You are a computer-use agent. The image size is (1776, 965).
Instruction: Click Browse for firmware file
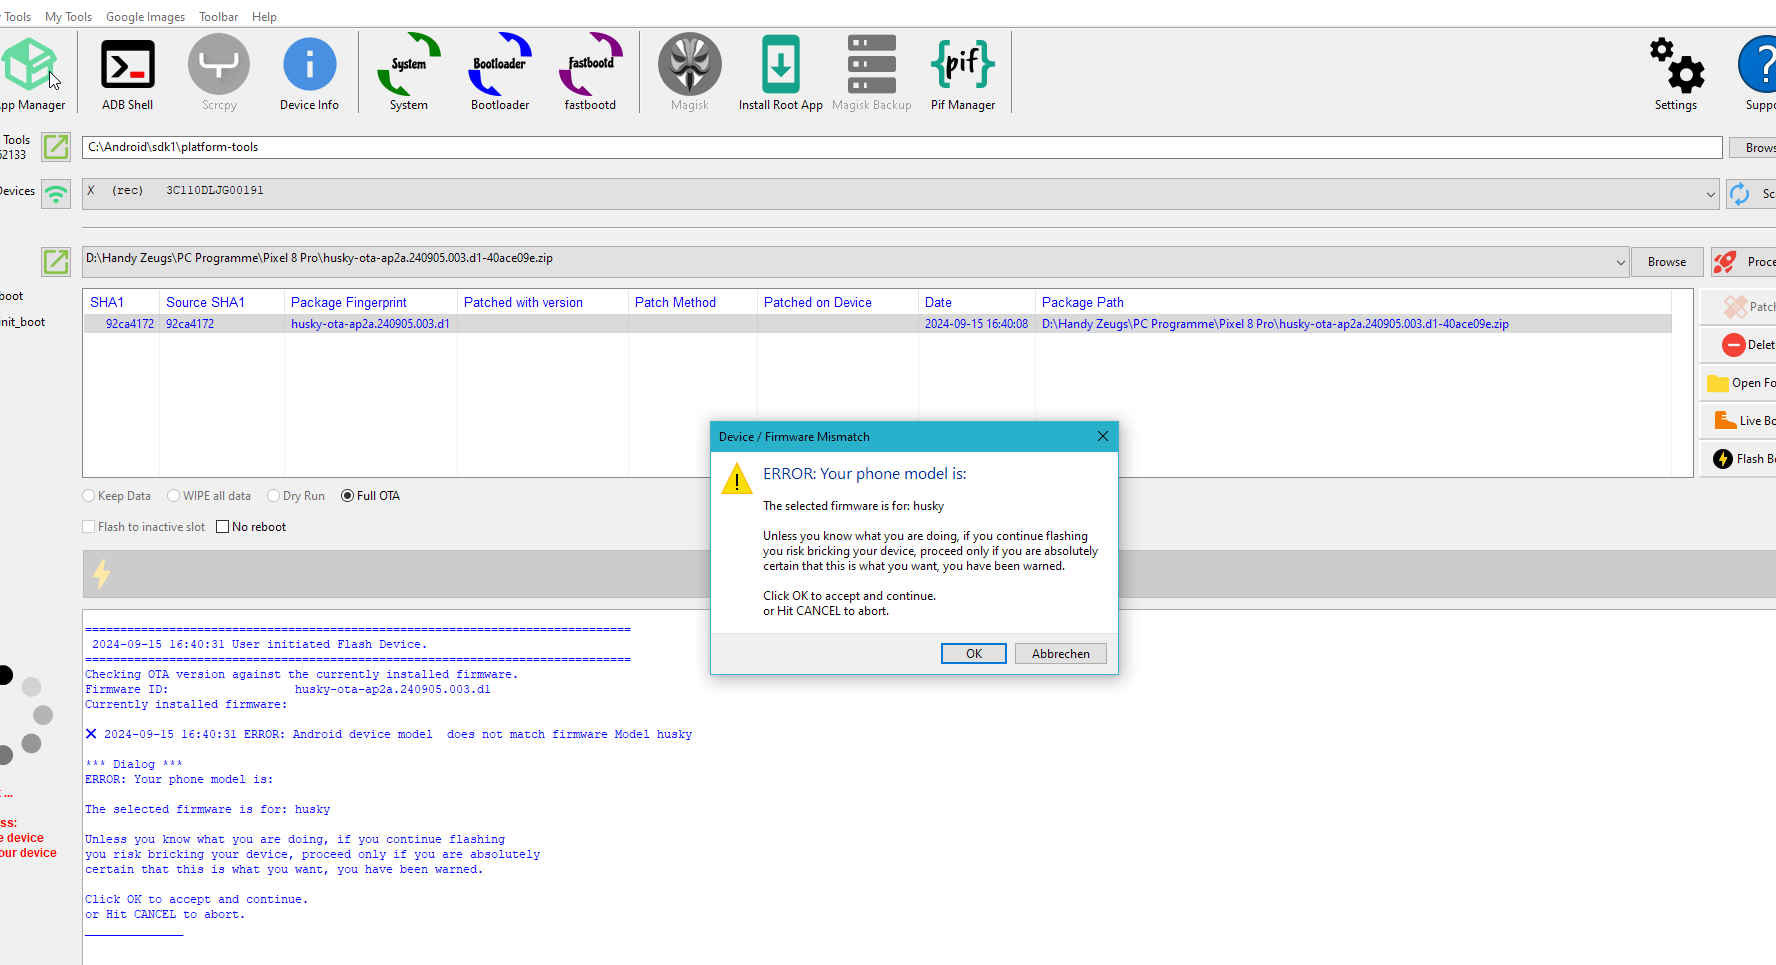pos(1667,262)
